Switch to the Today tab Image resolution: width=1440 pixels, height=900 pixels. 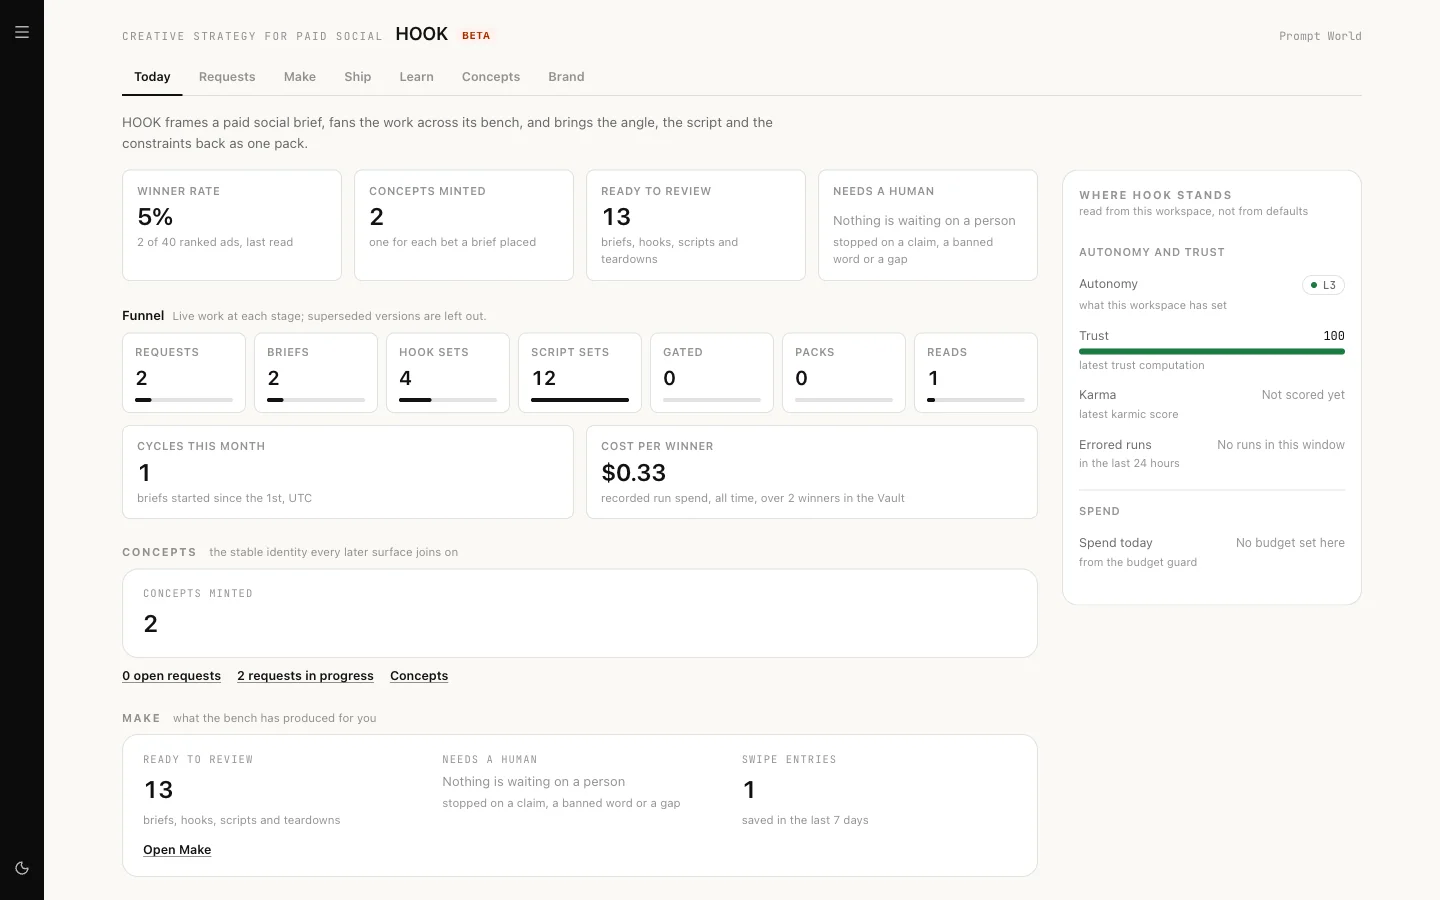[152, 77]
